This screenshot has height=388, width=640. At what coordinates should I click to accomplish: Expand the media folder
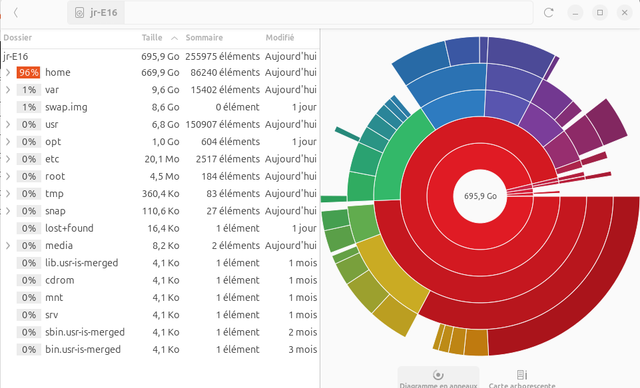click(8, 246)
